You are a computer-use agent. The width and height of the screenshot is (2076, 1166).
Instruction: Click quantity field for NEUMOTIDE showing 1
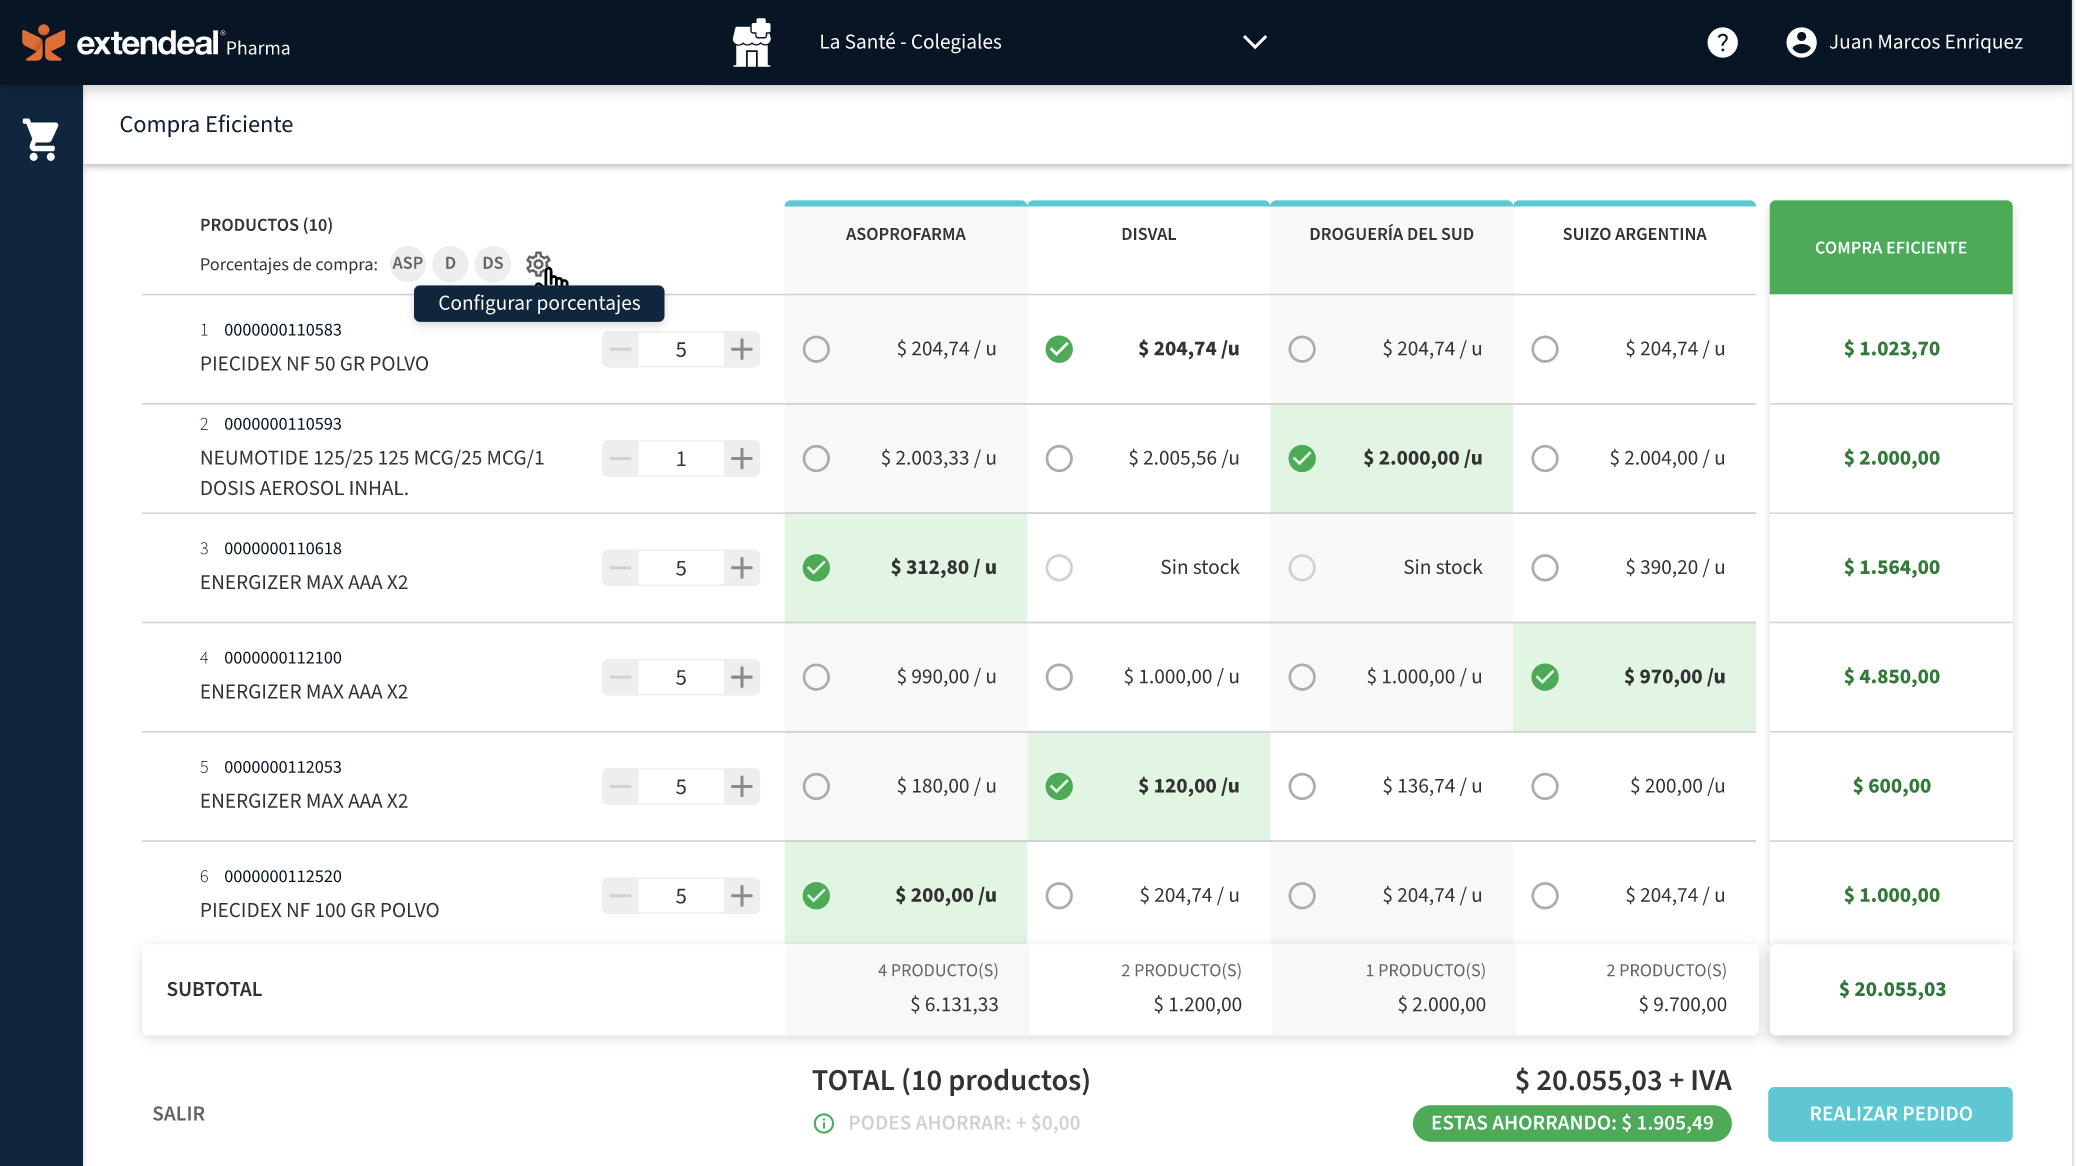tap(681, 459)
